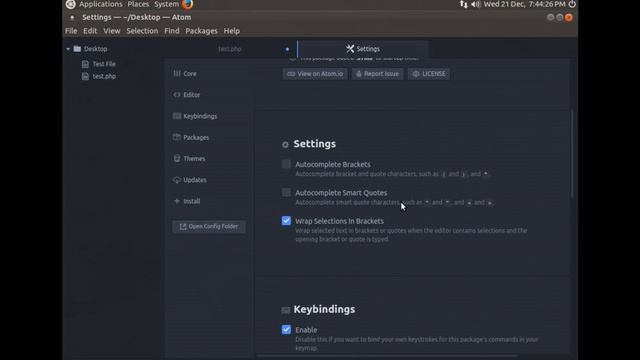Open the Selection menu
This screenshot has height=360, width=640.
(x=142, y=31)
